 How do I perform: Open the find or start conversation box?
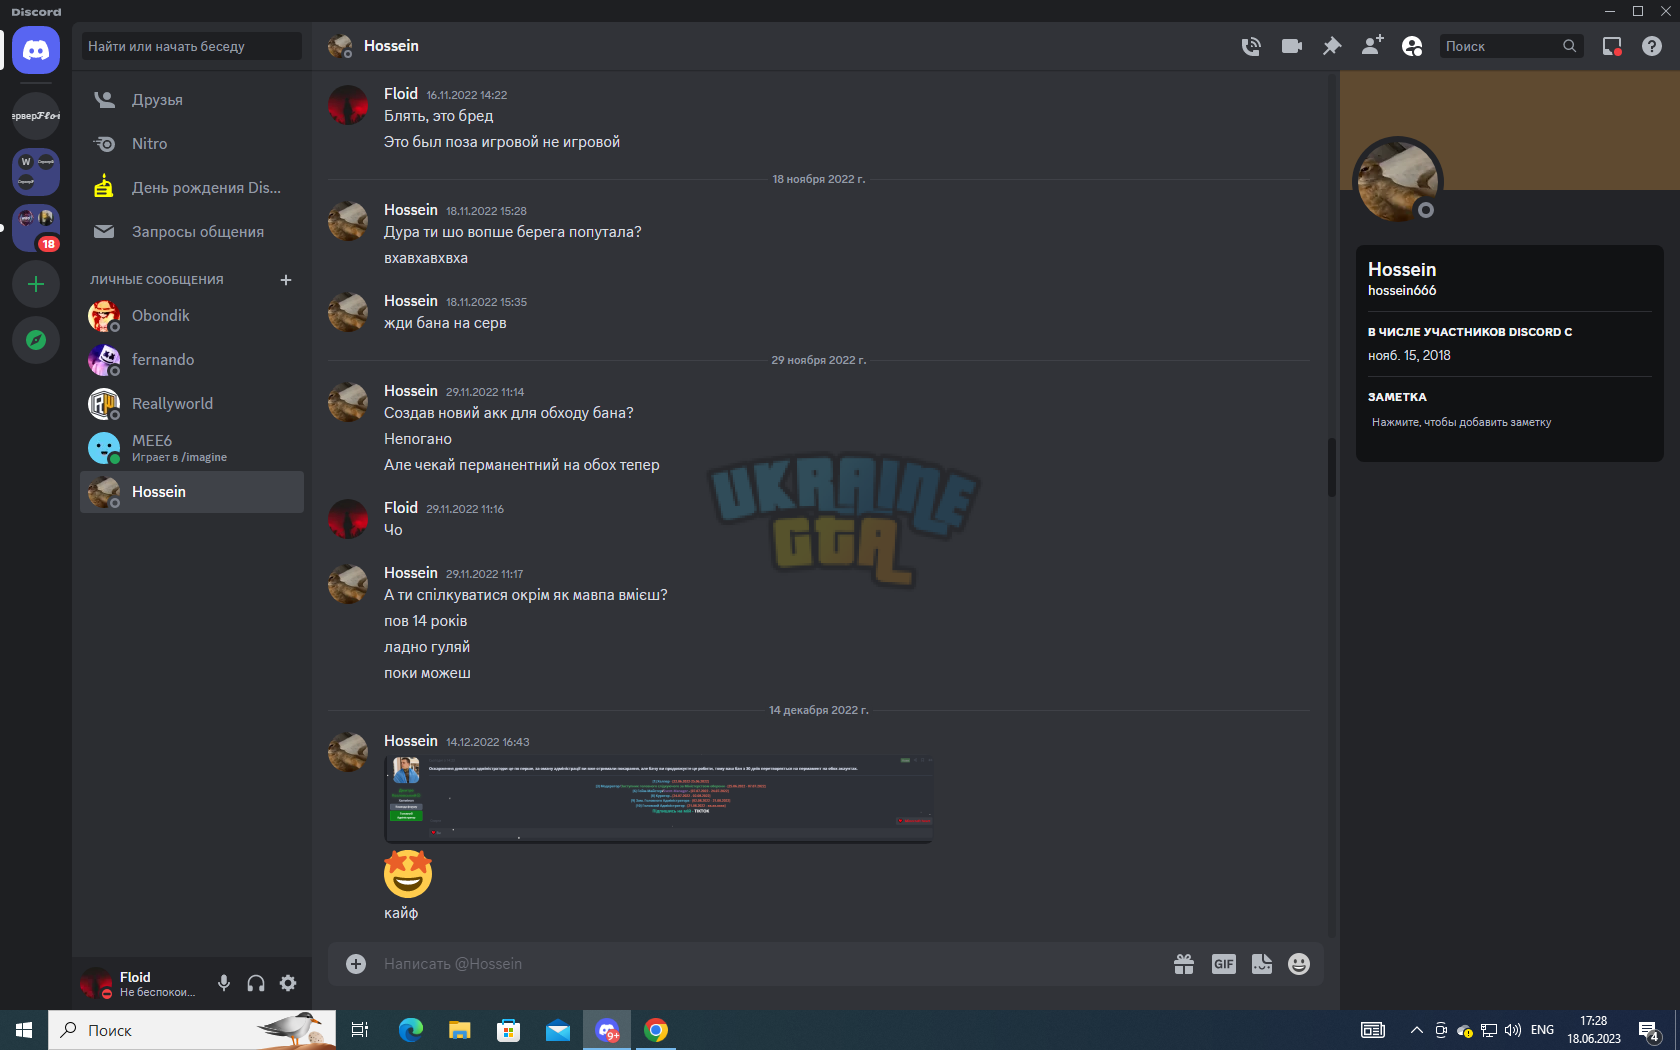click(192, 46)
